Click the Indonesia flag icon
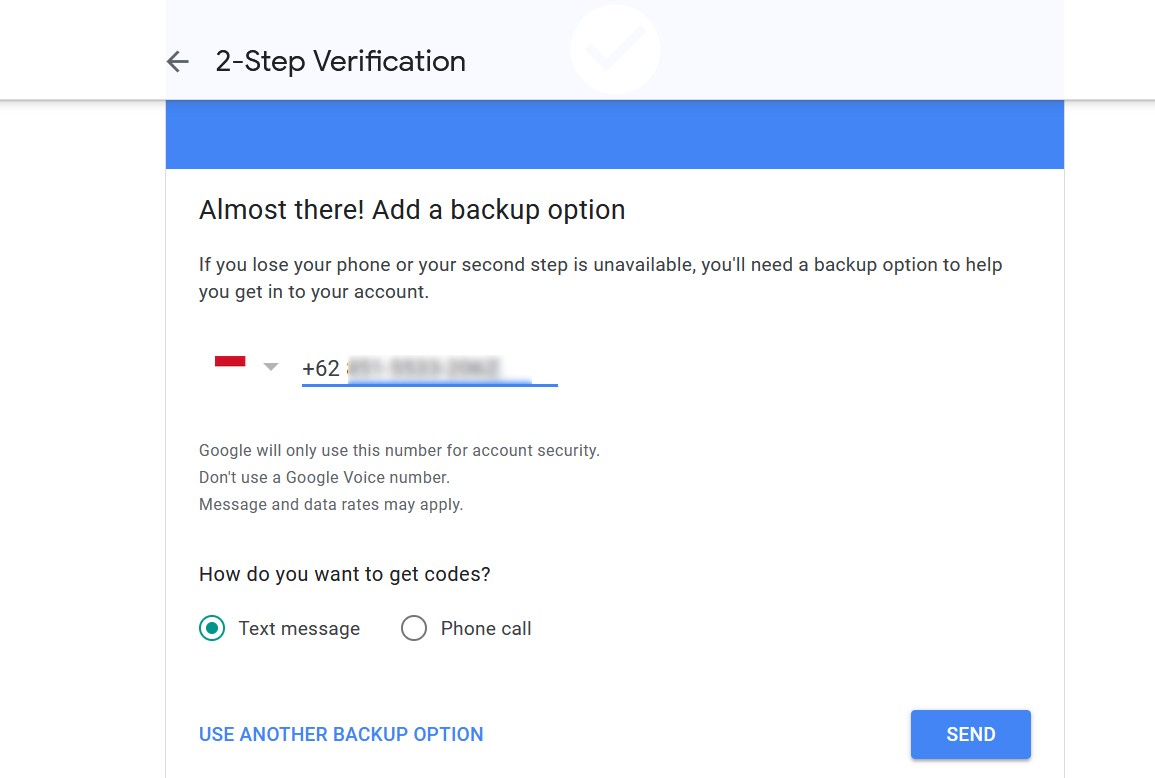The height and width of the screenshot is (778, 1155). click(x=230, y=362)
